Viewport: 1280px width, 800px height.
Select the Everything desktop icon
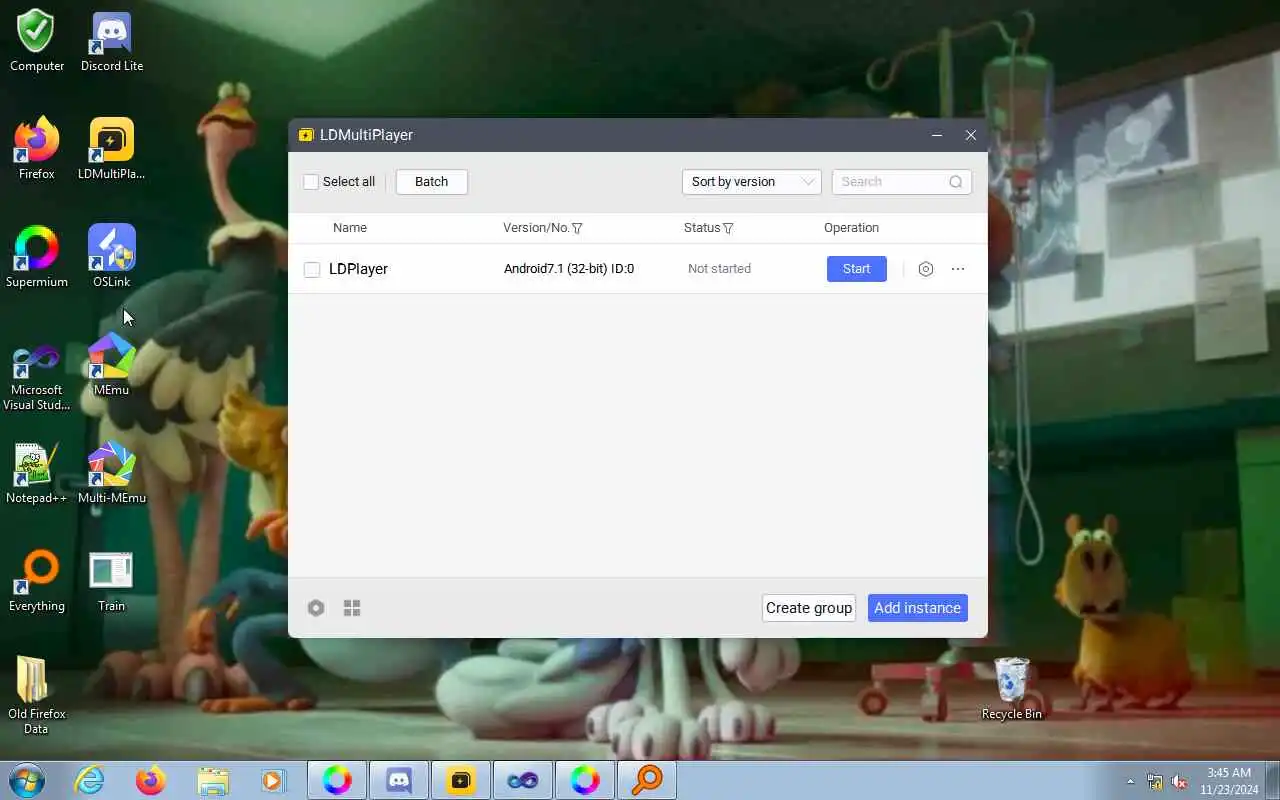tap(37, 581)
